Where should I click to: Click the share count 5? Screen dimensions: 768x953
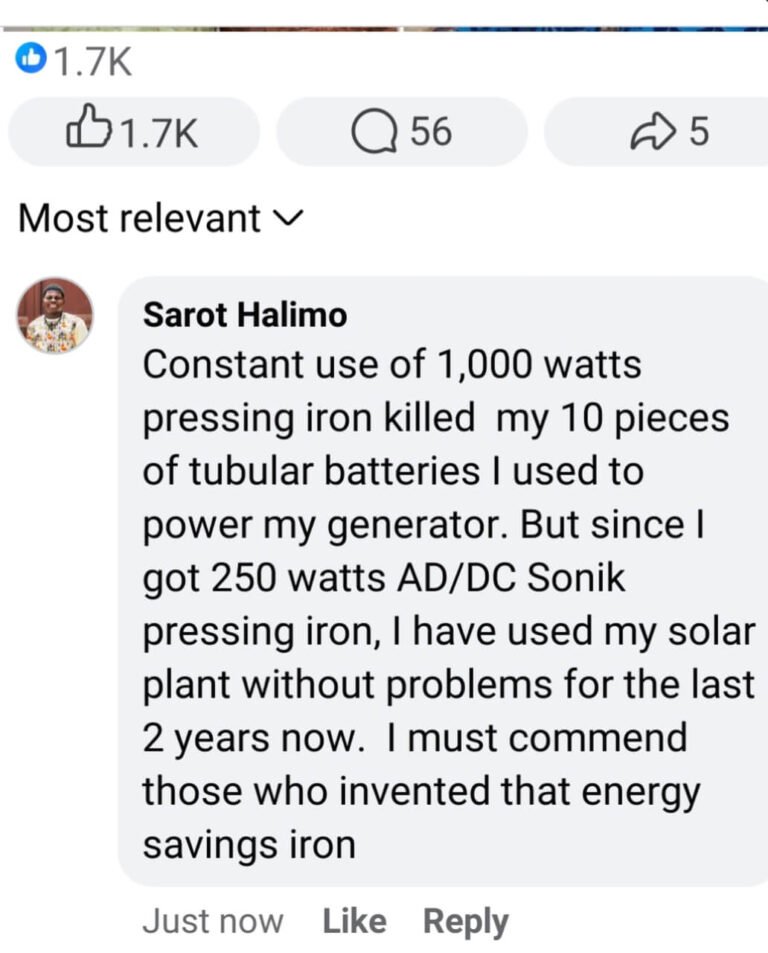[x=699, y=131]
